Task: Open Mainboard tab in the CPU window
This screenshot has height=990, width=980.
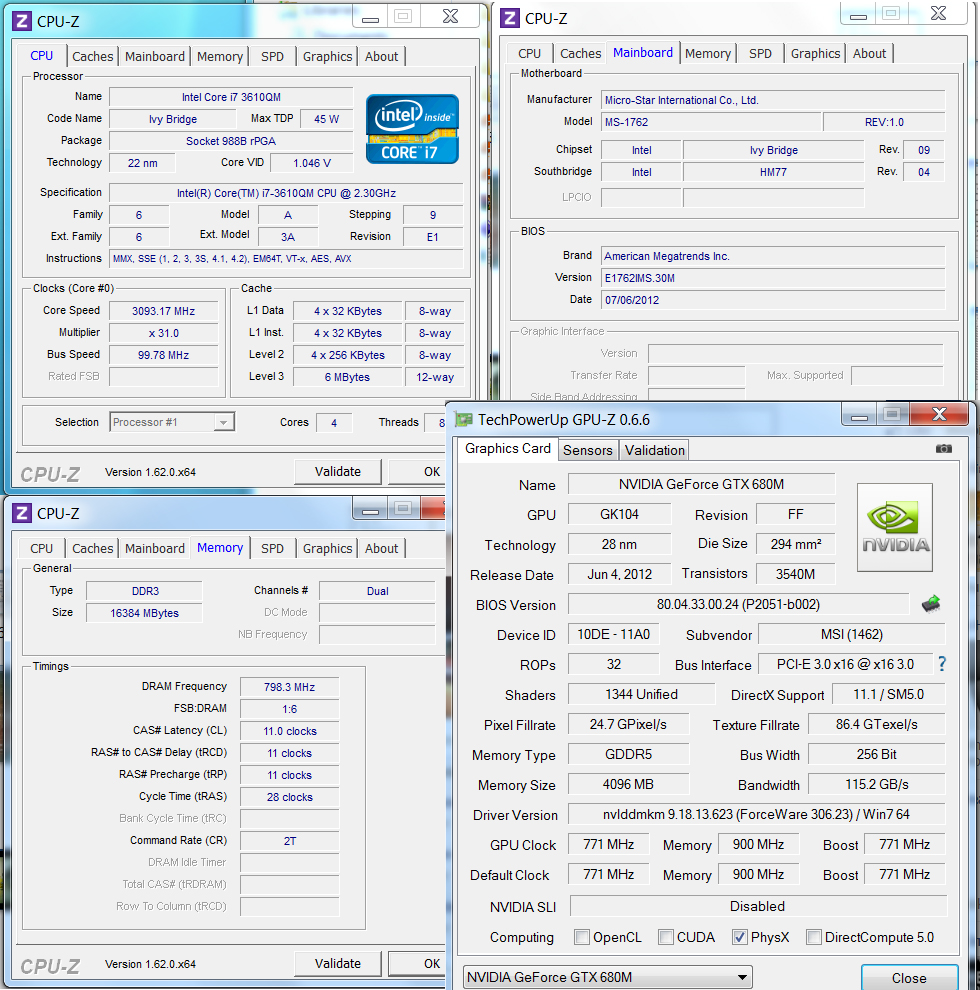Action: click(155, 56)
